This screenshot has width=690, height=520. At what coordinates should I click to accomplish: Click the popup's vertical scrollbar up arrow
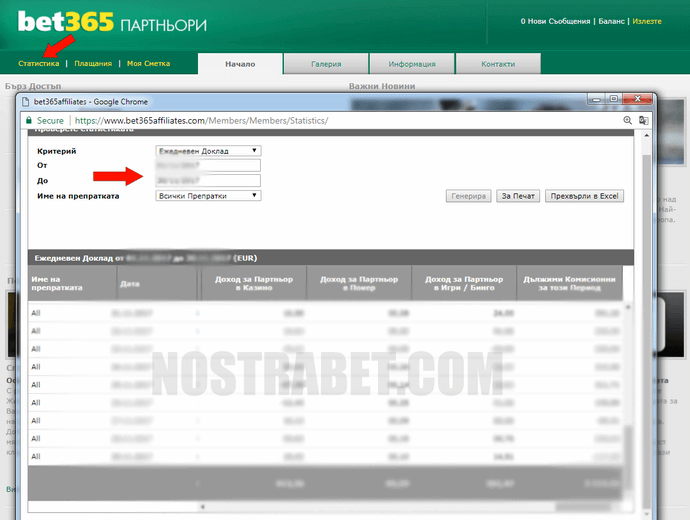click(x=646, y=135)
